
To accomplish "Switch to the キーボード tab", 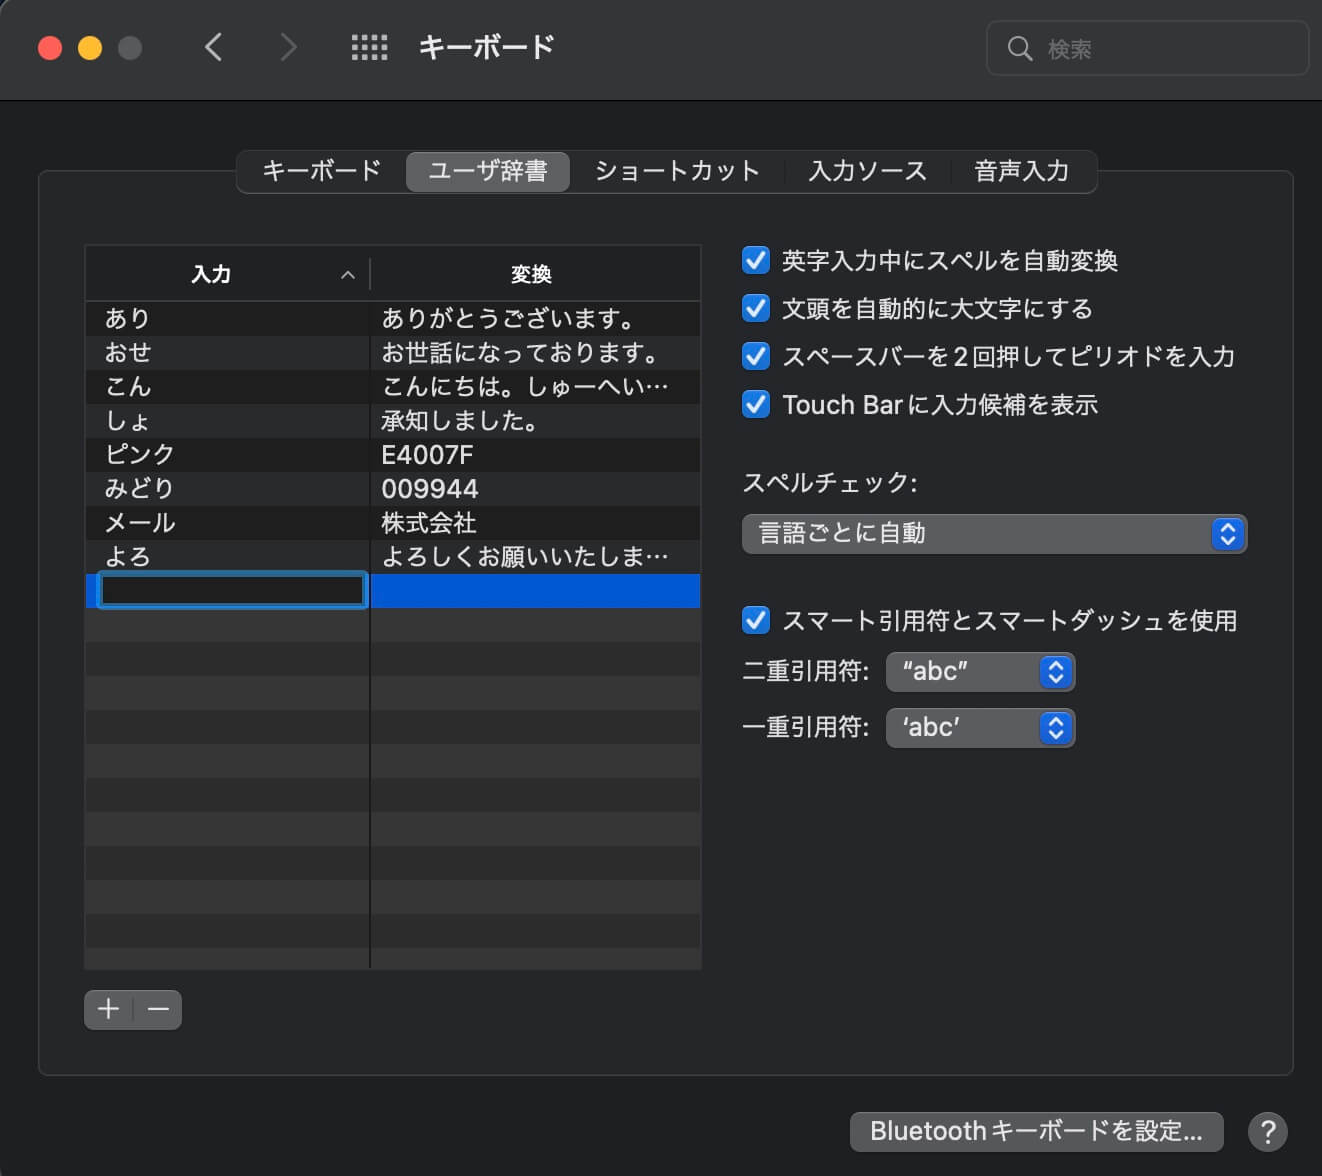I will point(321,171).
